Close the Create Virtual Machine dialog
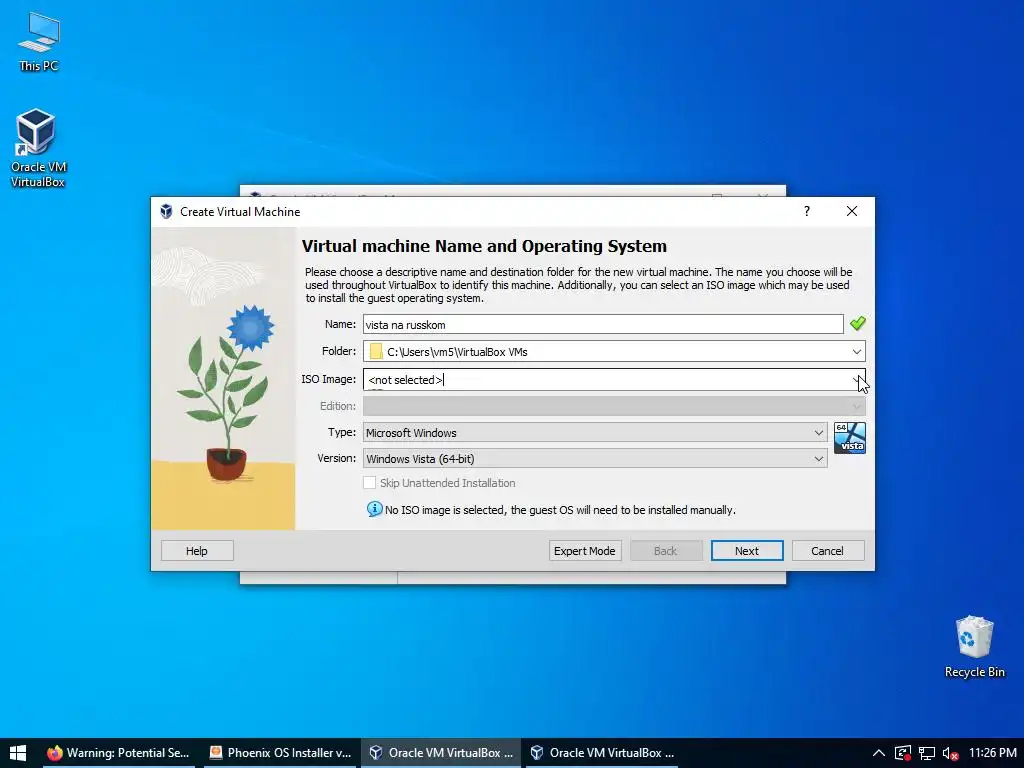The height and width of the screenshot is (768, 1024). click(x=852, y=211)
